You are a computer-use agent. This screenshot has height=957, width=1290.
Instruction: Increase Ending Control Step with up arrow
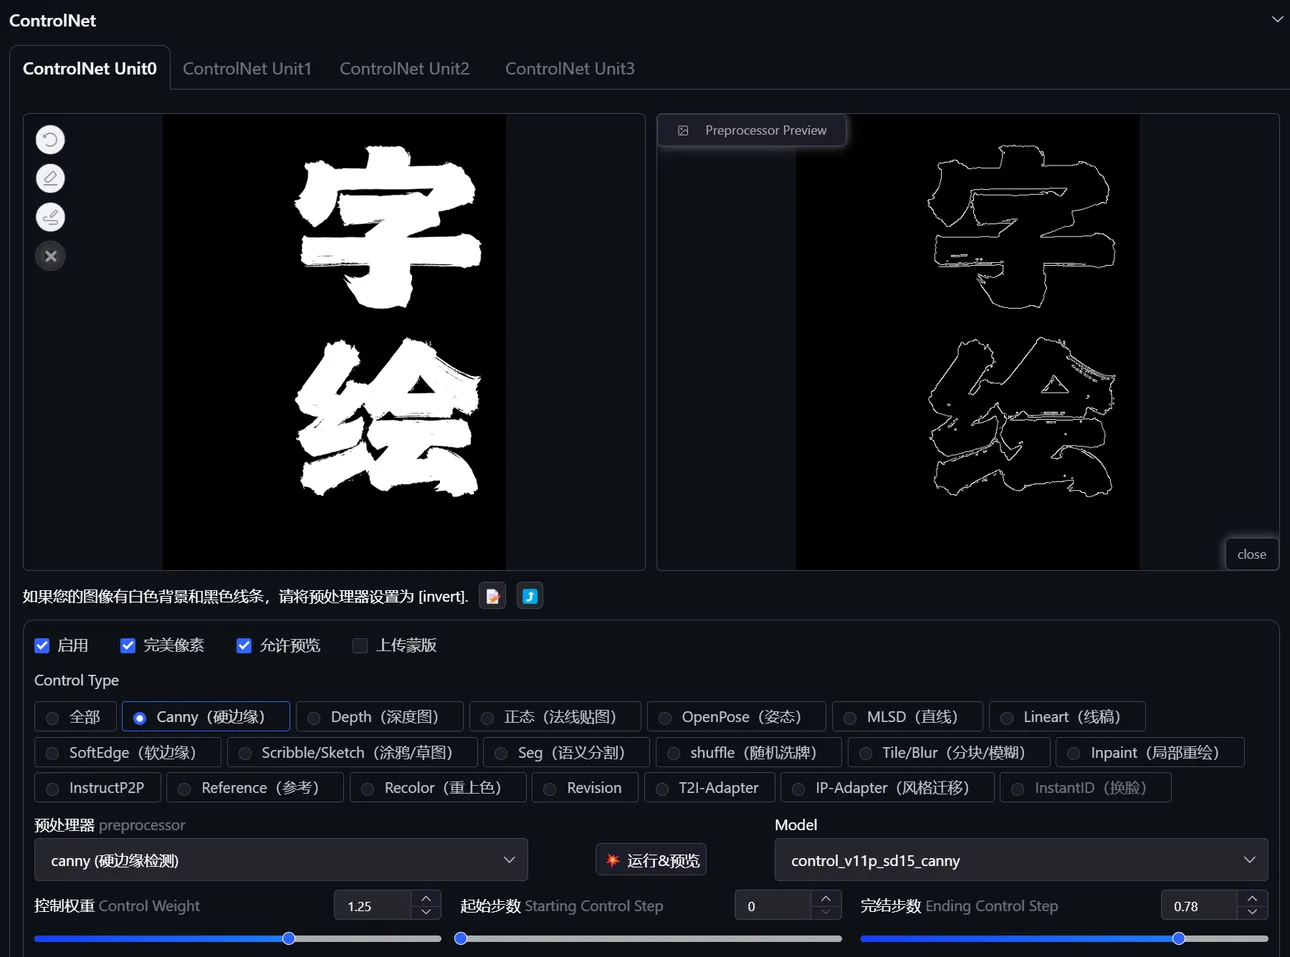pyautogui.click(x=1253, y=899)
